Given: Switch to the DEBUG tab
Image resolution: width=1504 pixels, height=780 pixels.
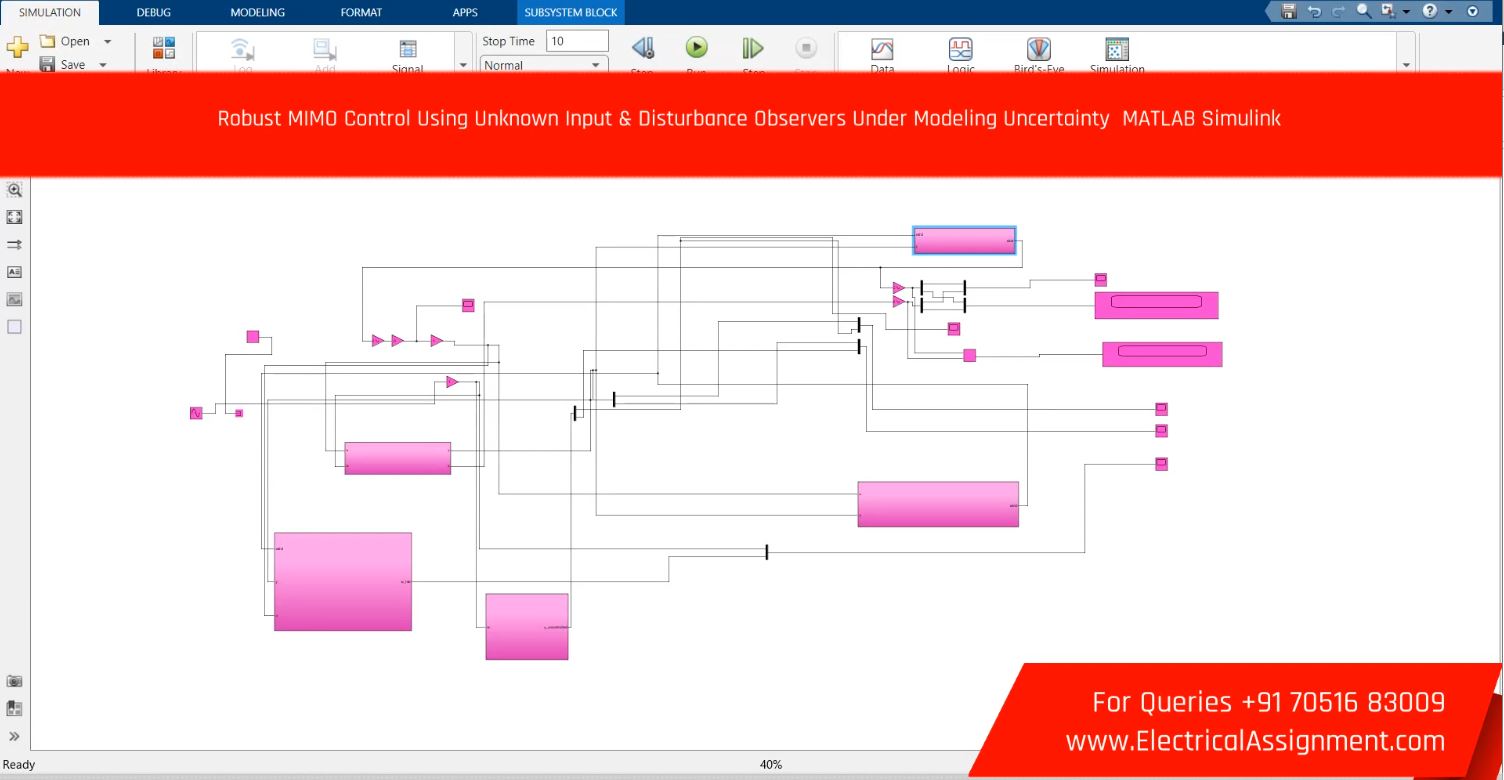Looking at the screenshot, I should [154, 13].
